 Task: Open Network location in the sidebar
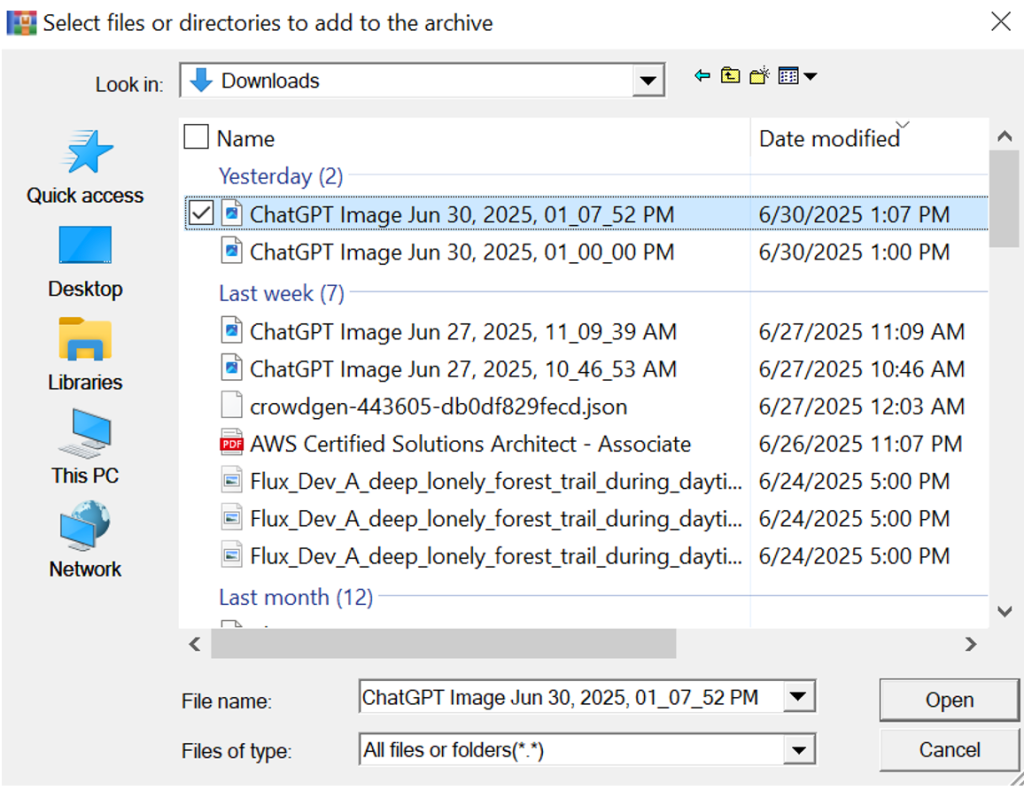click(x=85, y=540)
